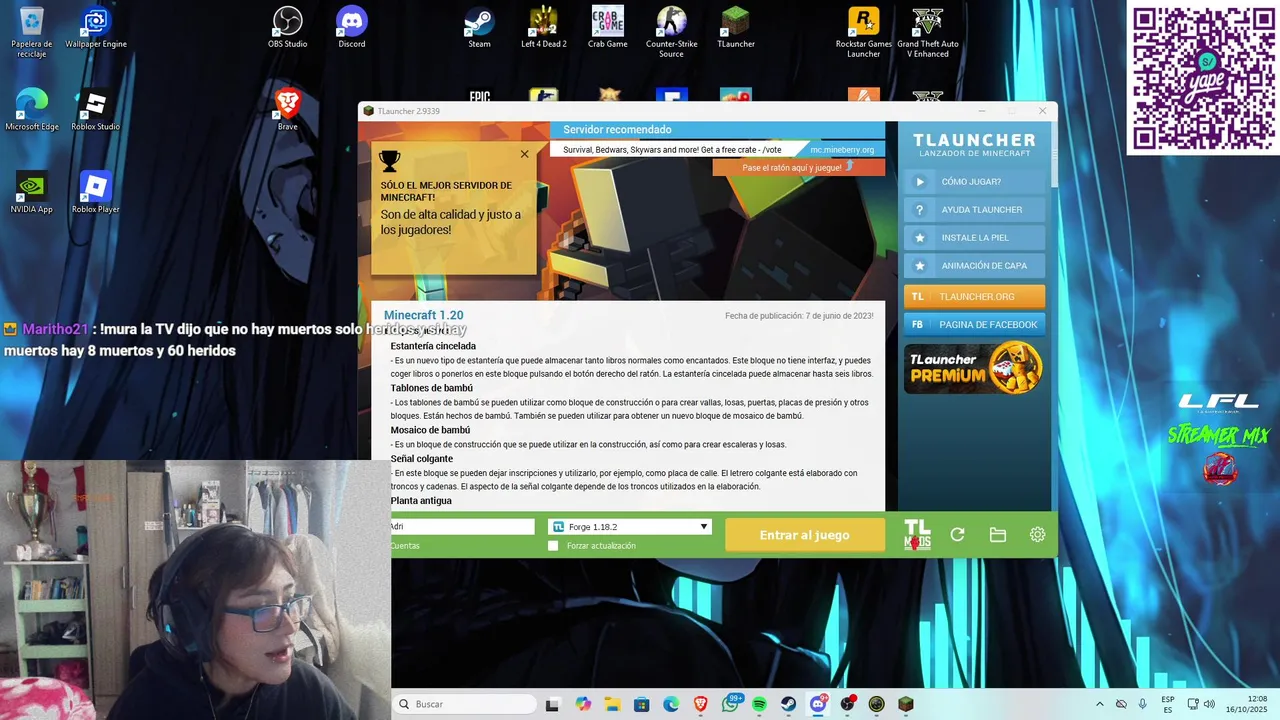The width and height of the screenshot is (1280, 720).
Task: Open the AYUDA TLAUNCHER sidebar item
Action: point(974,210)
